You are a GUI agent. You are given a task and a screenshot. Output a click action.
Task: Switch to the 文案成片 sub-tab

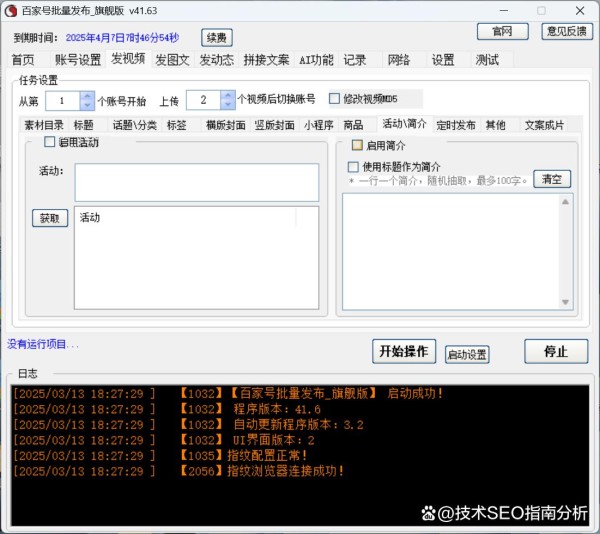[544, 125]
